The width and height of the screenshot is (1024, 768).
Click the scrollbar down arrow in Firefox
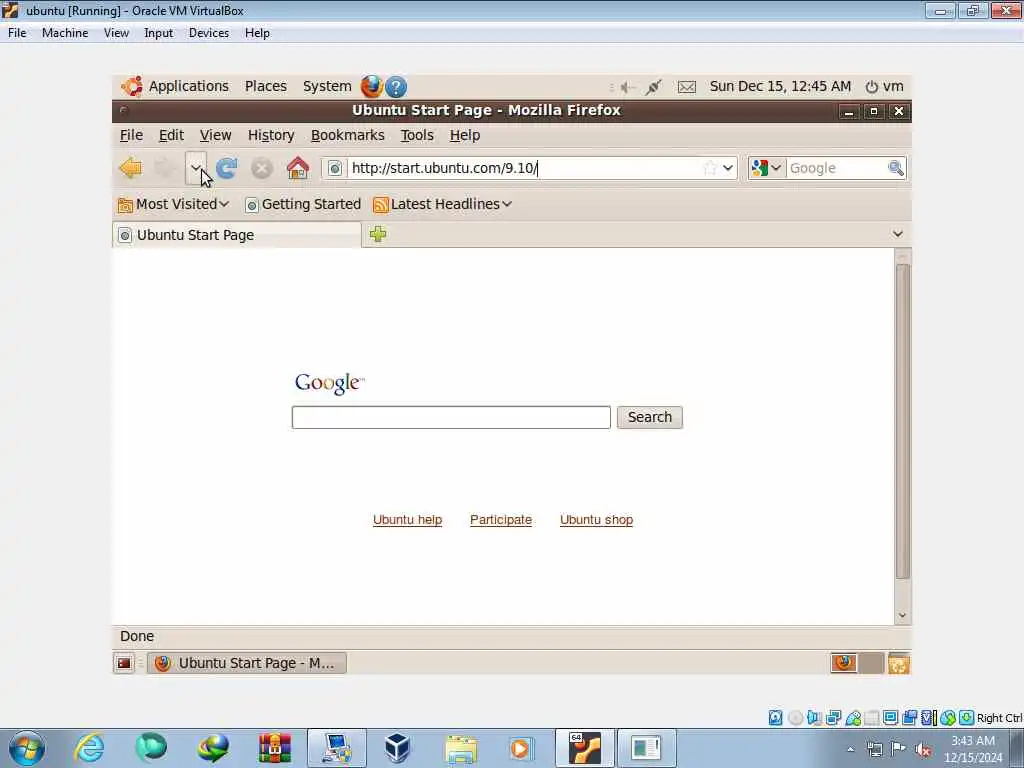903,615
